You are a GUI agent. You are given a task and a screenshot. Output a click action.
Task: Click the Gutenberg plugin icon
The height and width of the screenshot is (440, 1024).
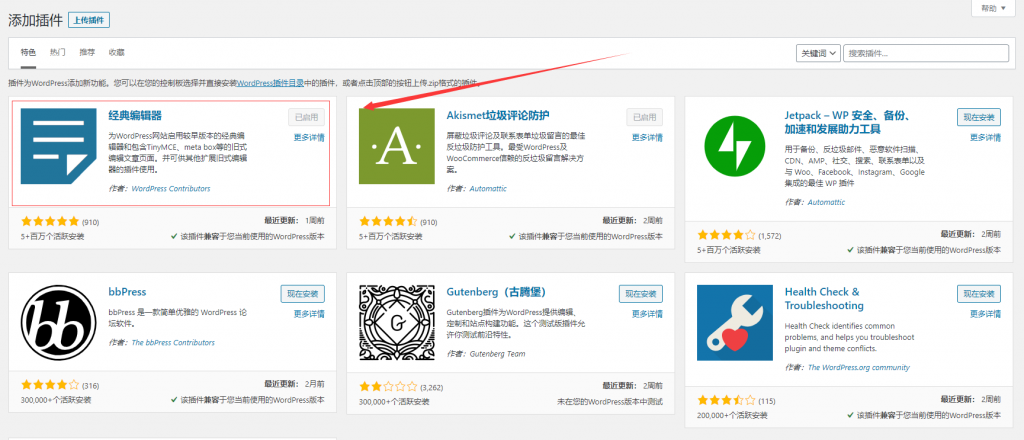pos(397,322)
